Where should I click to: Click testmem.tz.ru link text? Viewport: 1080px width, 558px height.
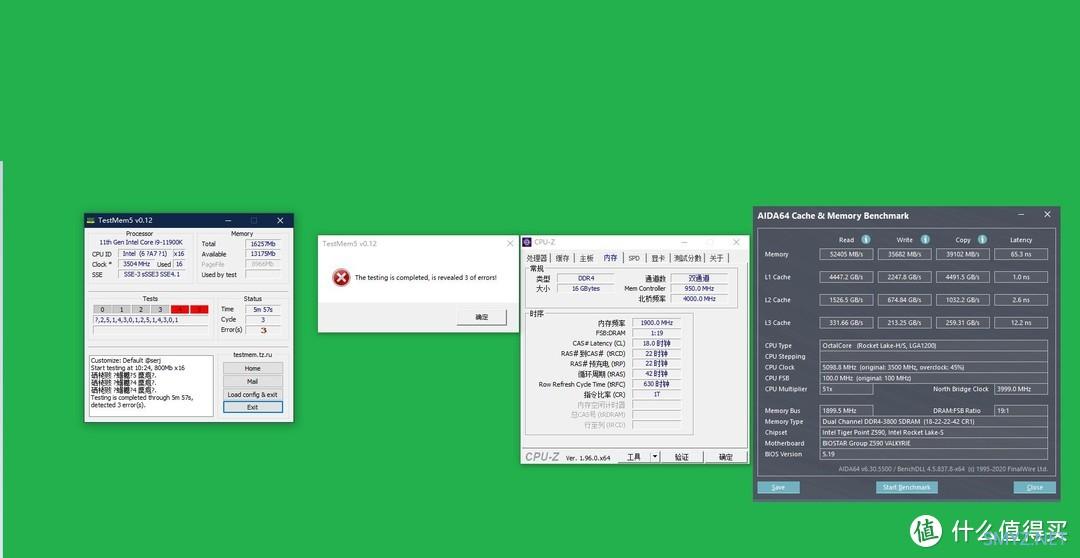[253, 355]
